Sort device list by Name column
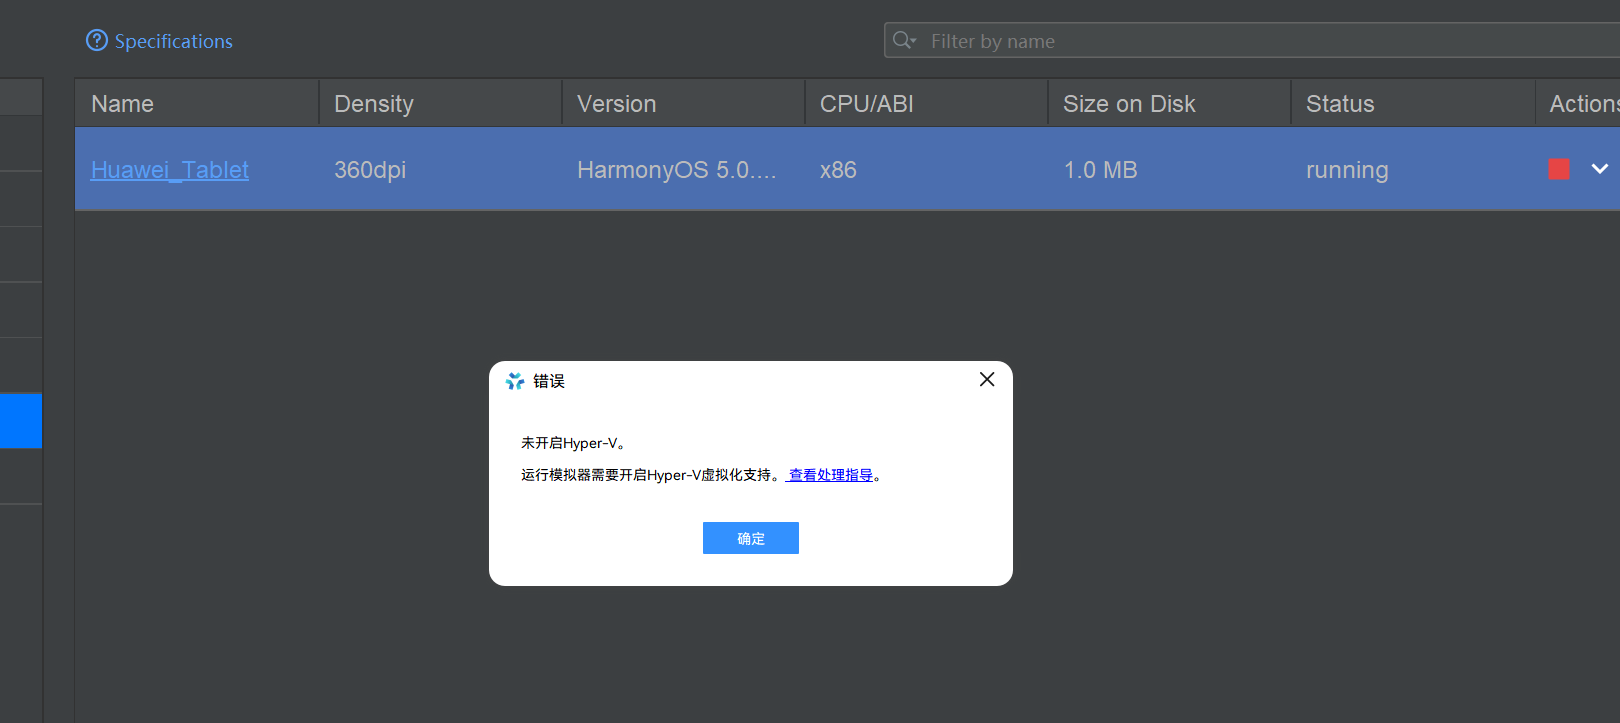1620x723 pixels. tap(197, 104)
